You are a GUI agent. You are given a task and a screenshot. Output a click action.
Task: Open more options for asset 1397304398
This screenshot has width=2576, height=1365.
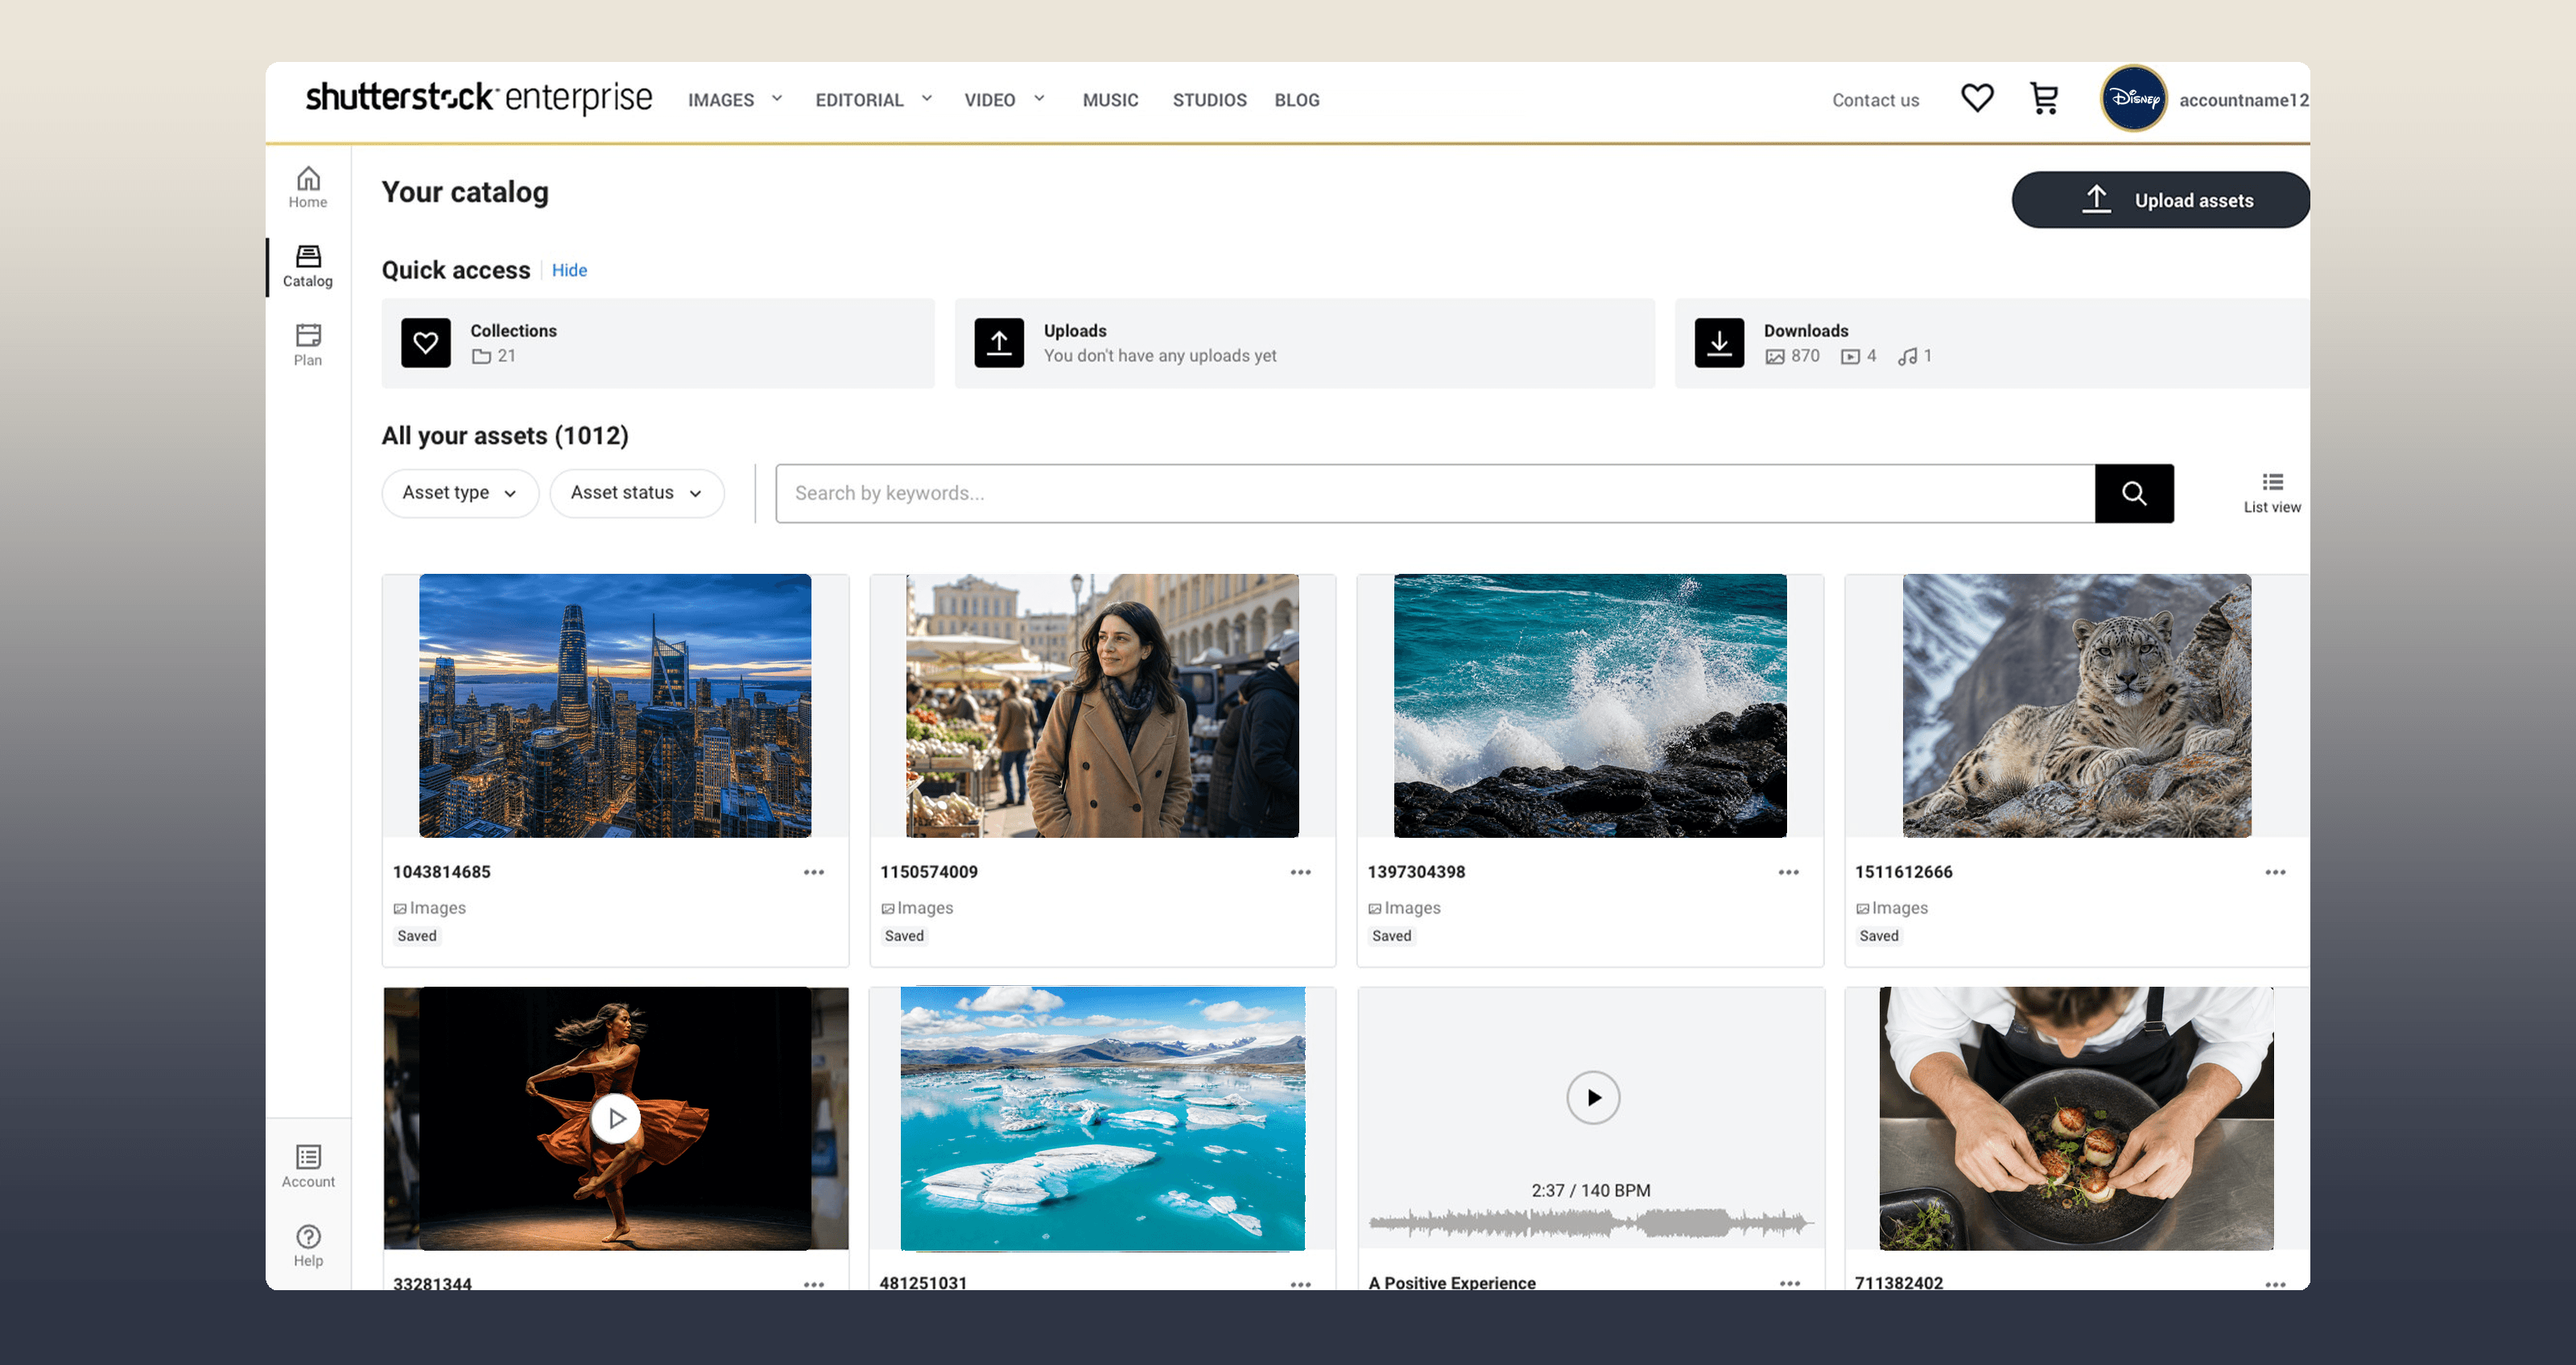point(1788,872)
